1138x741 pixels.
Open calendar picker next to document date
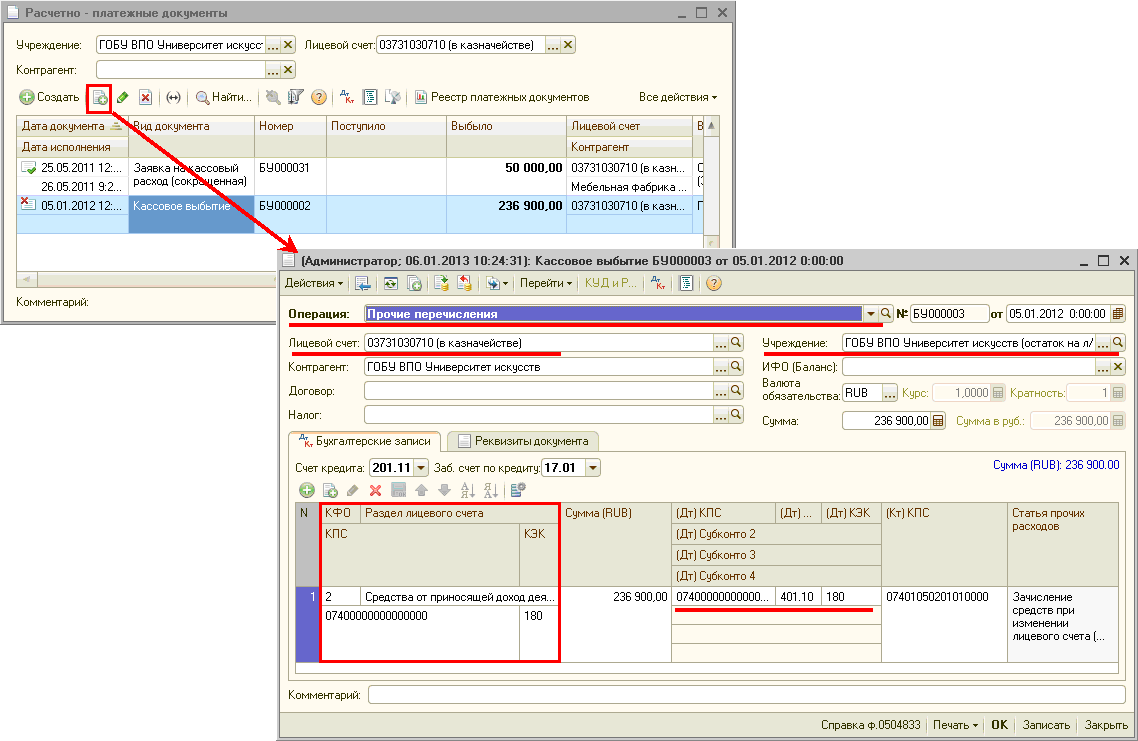point(1118,313)
